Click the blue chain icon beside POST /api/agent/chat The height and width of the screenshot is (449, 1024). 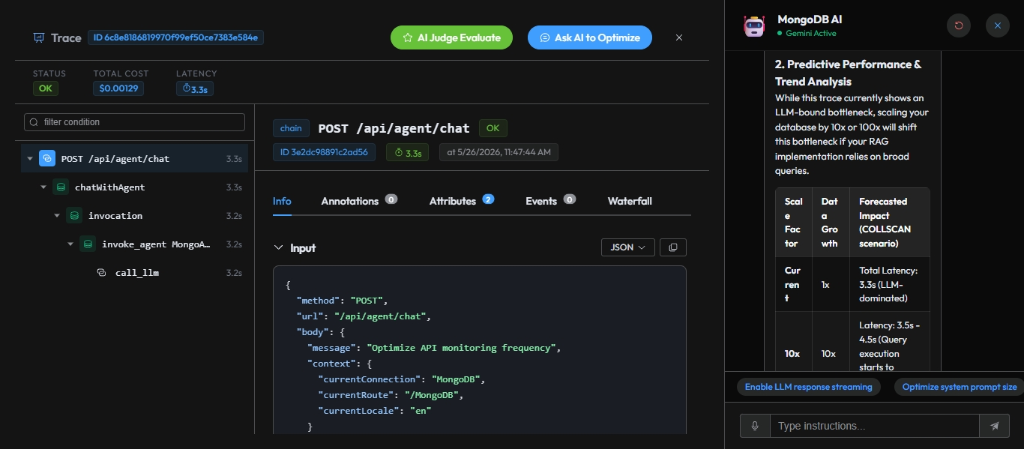pos(47,159)
